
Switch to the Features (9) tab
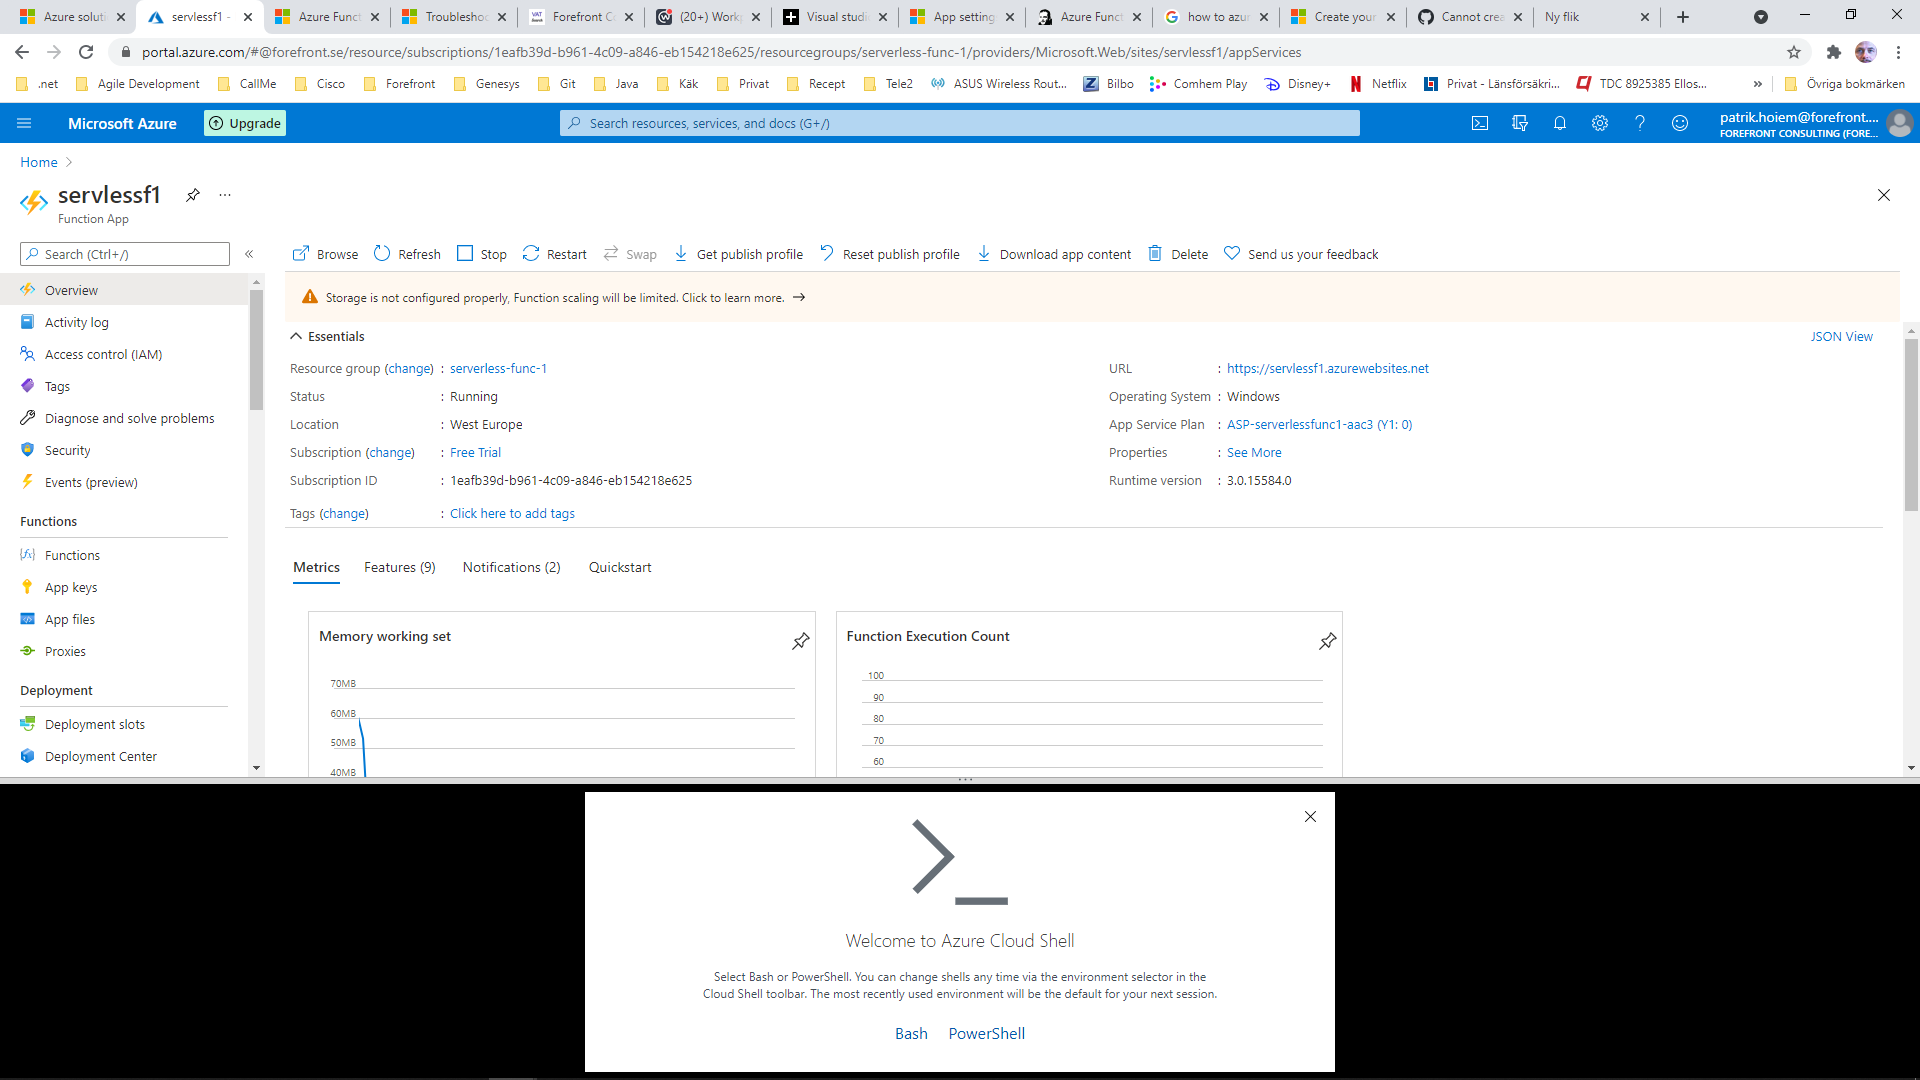[x=399, y=567]
